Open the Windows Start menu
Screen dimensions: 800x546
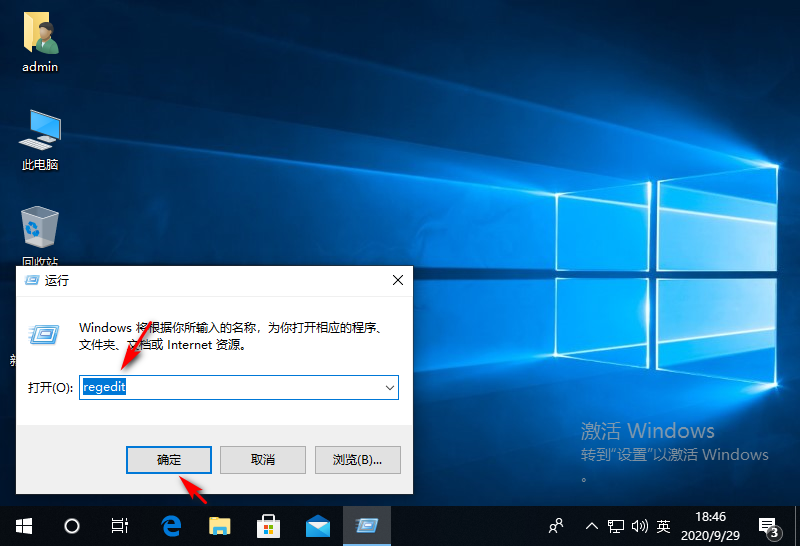(x=23, y=525)
